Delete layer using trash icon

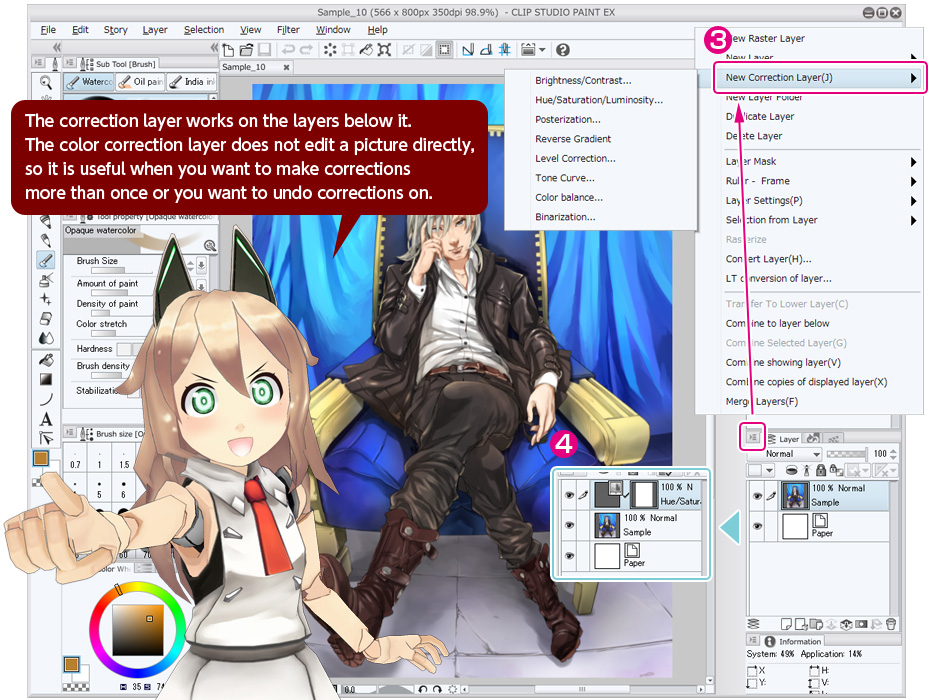coord(891,624)
